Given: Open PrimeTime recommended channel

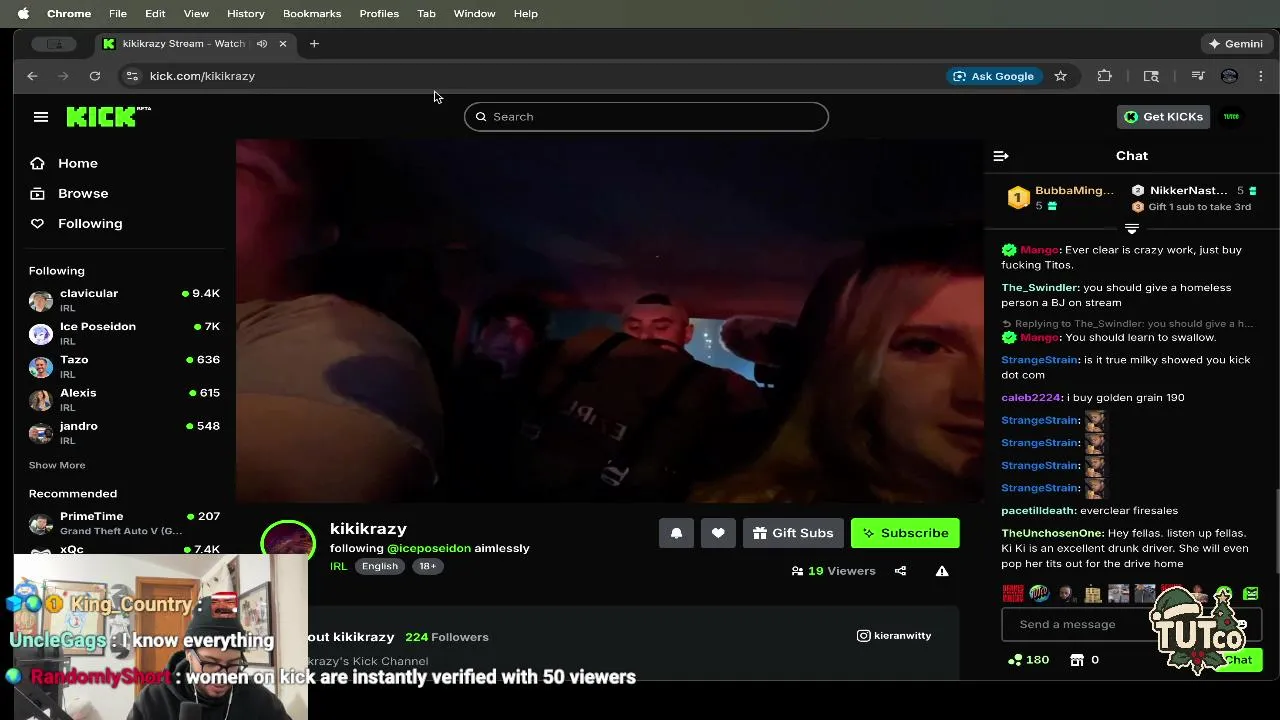Looking at the screenshot, I should click(x=124, y=523).
